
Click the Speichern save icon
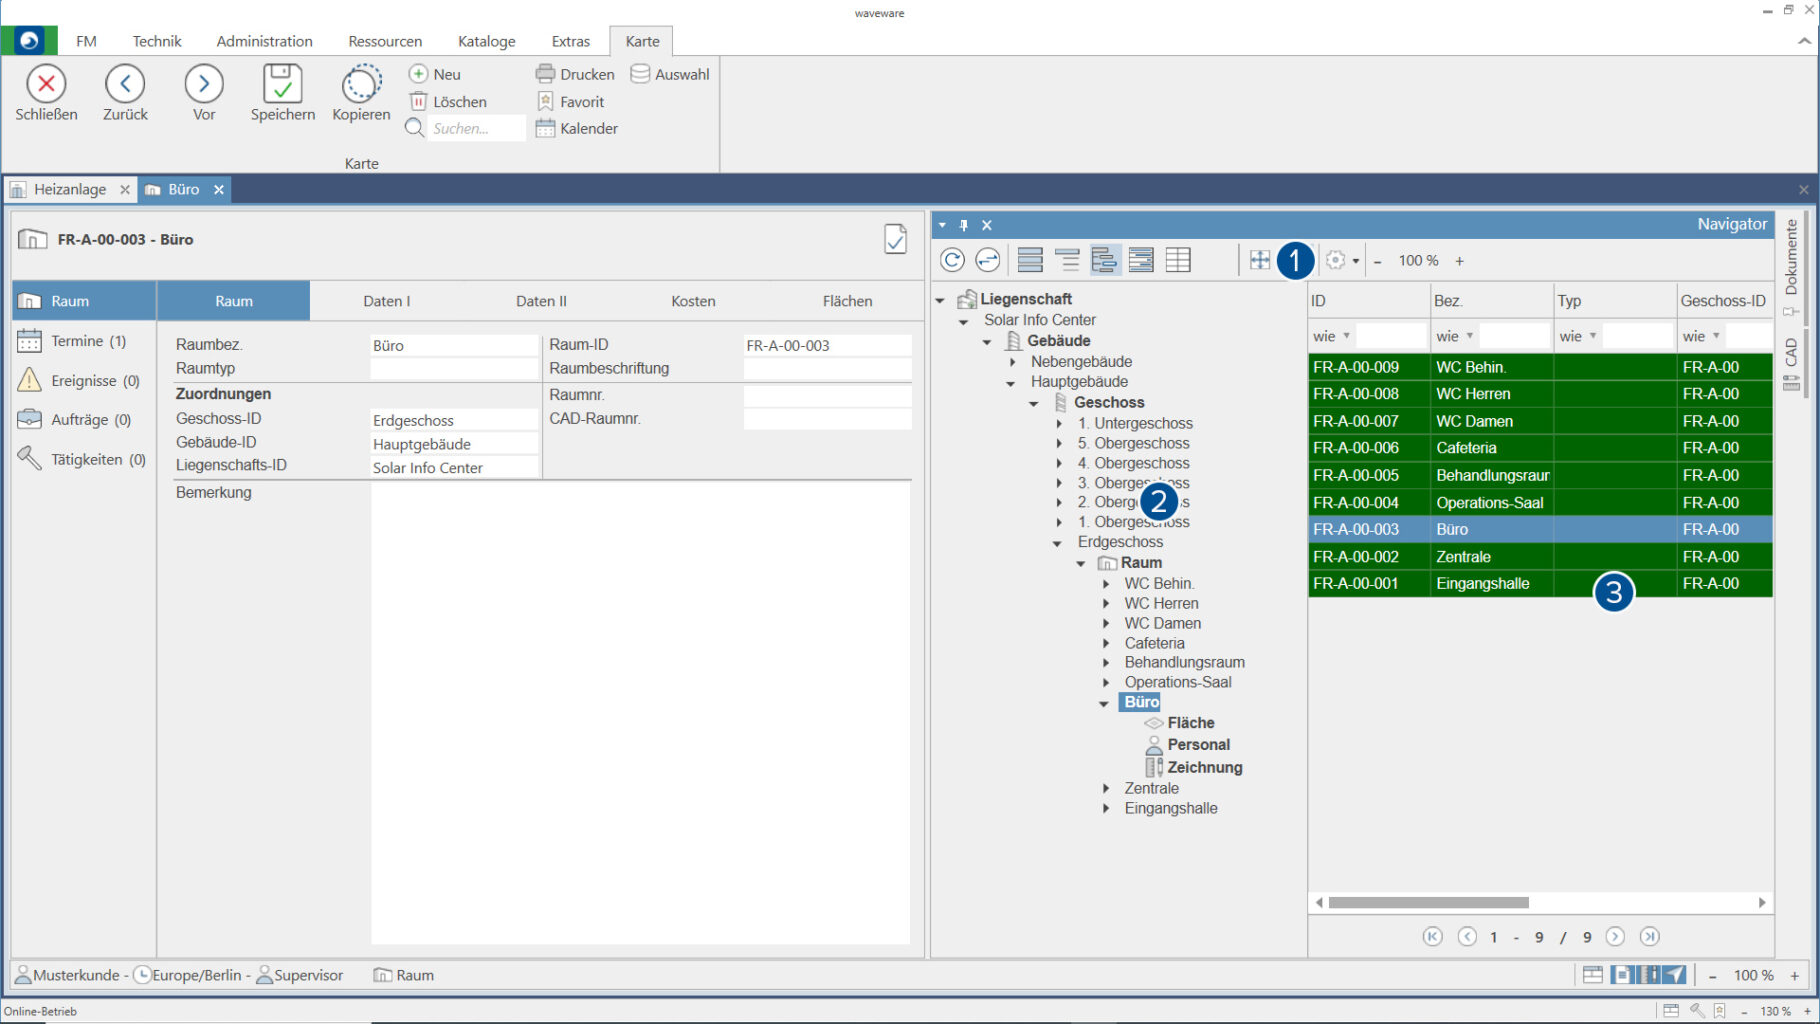click(x=282, y=84)
